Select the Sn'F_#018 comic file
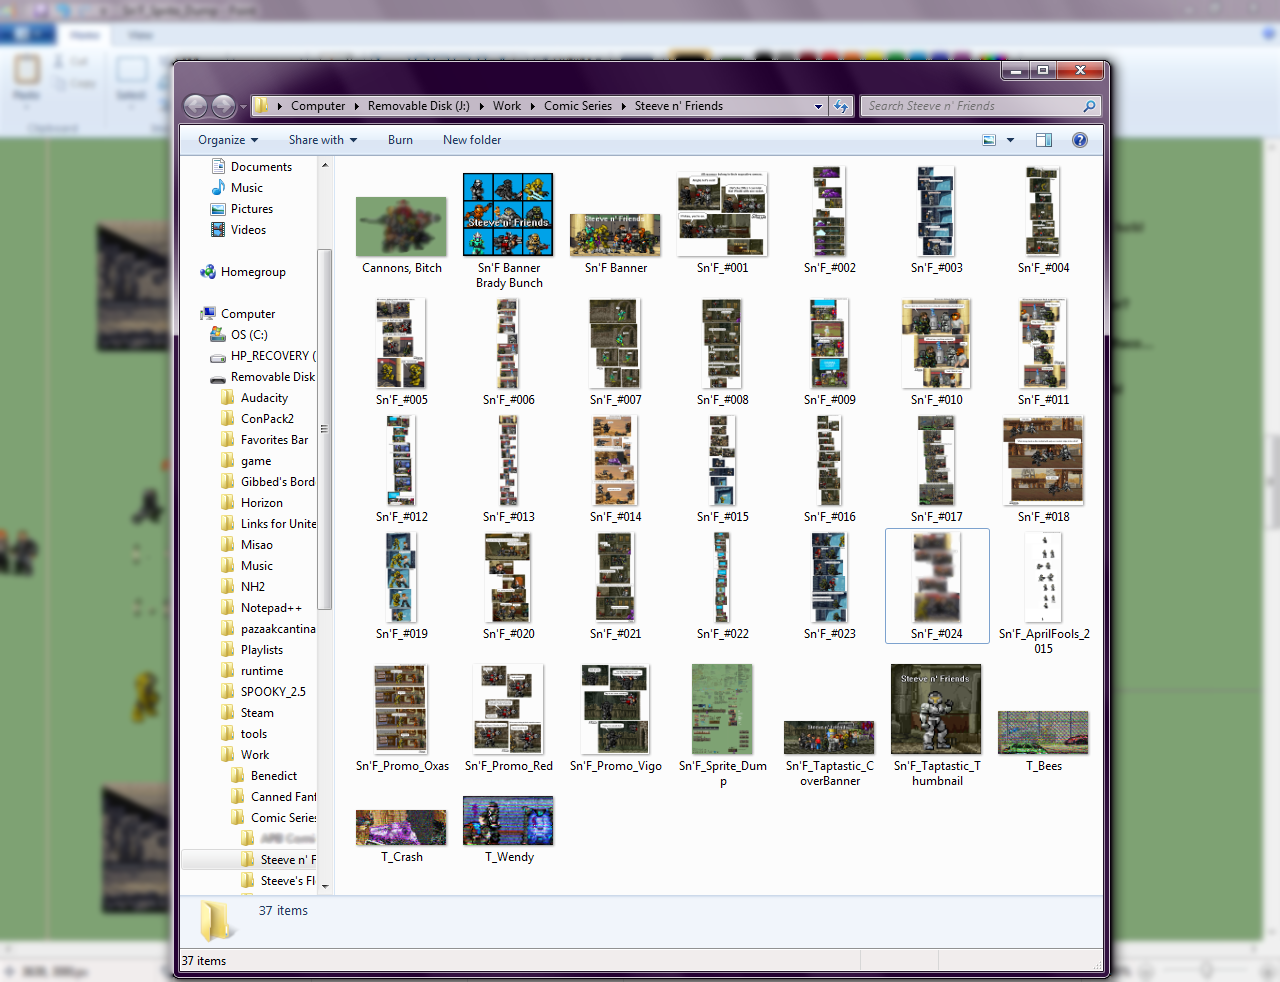 [1044, 469]
